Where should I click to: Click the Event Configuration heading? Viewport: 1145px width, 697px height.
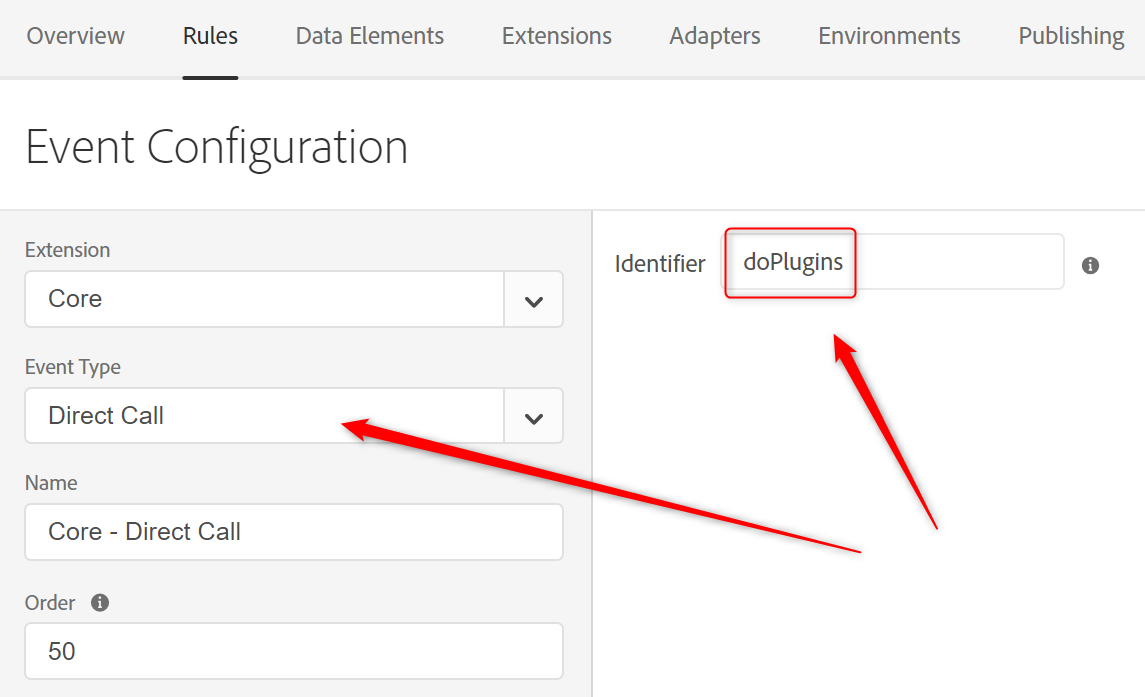pos(217,147)
